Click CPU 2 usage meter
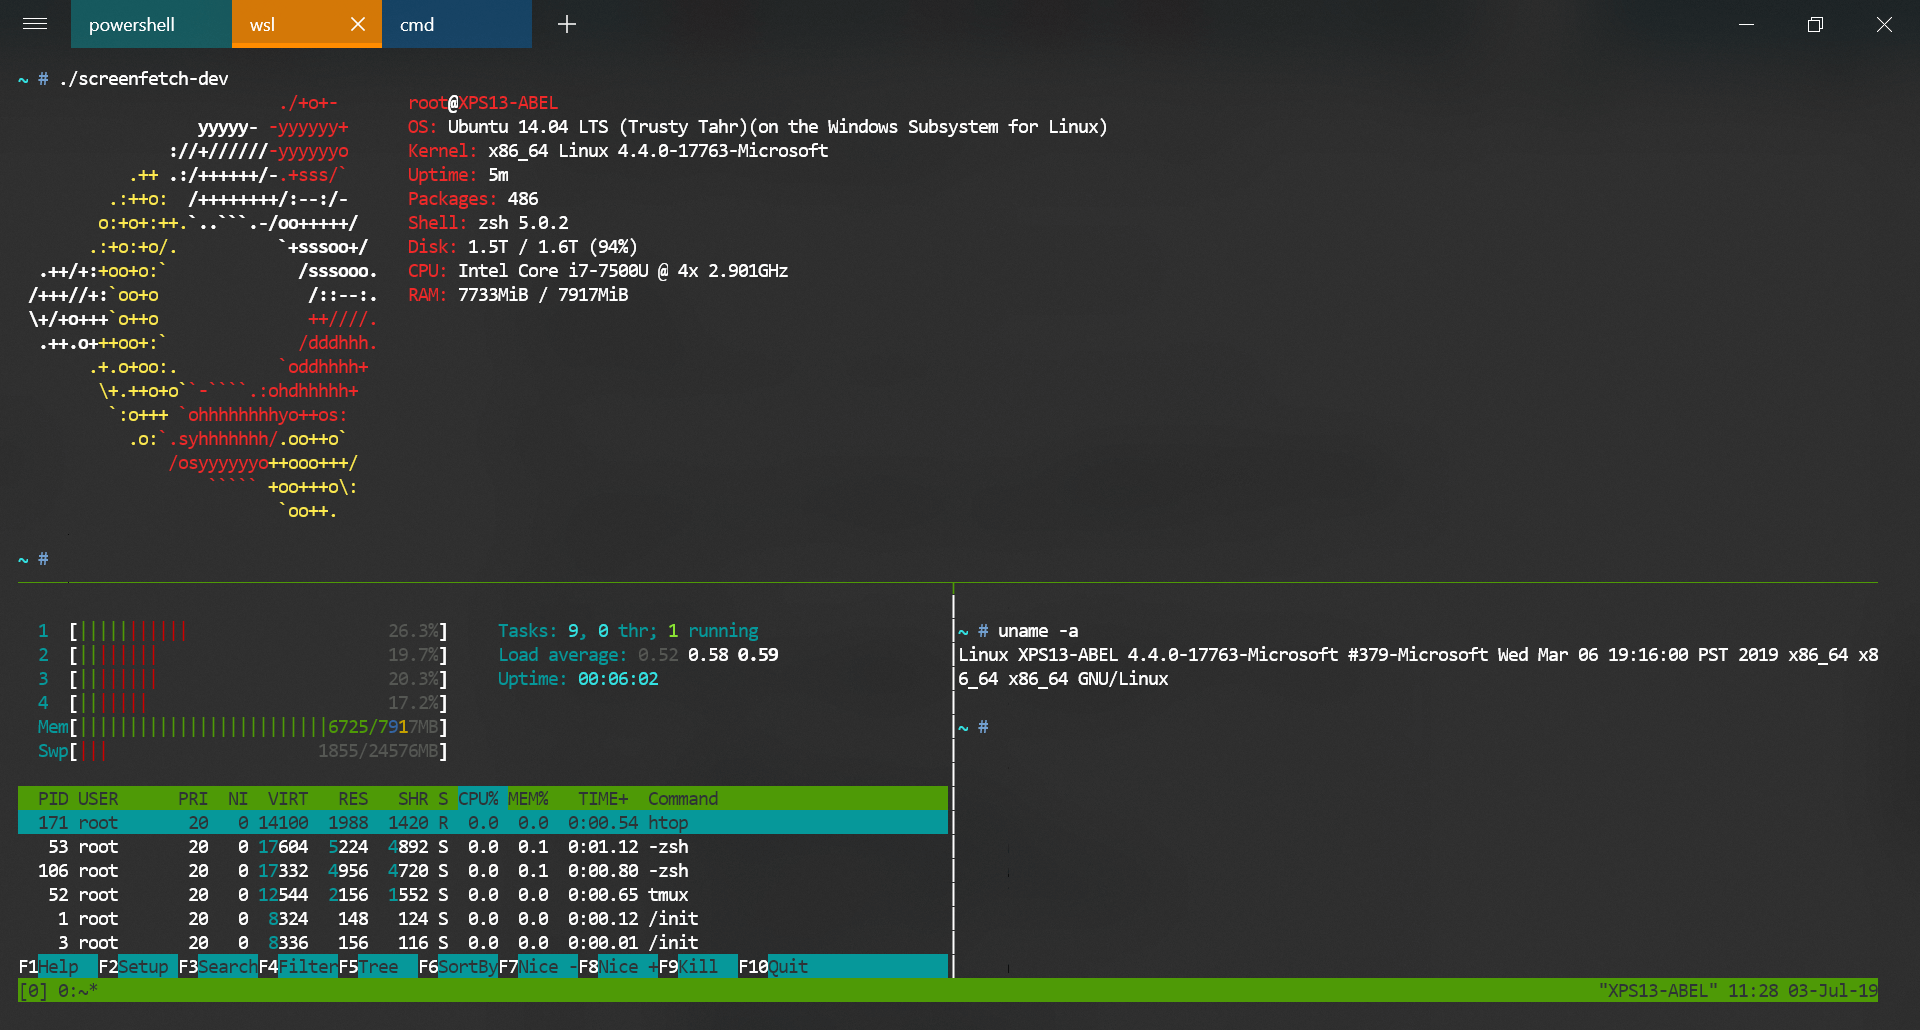This screenshot has height=1030, width=1920. (x=243, y=655)
